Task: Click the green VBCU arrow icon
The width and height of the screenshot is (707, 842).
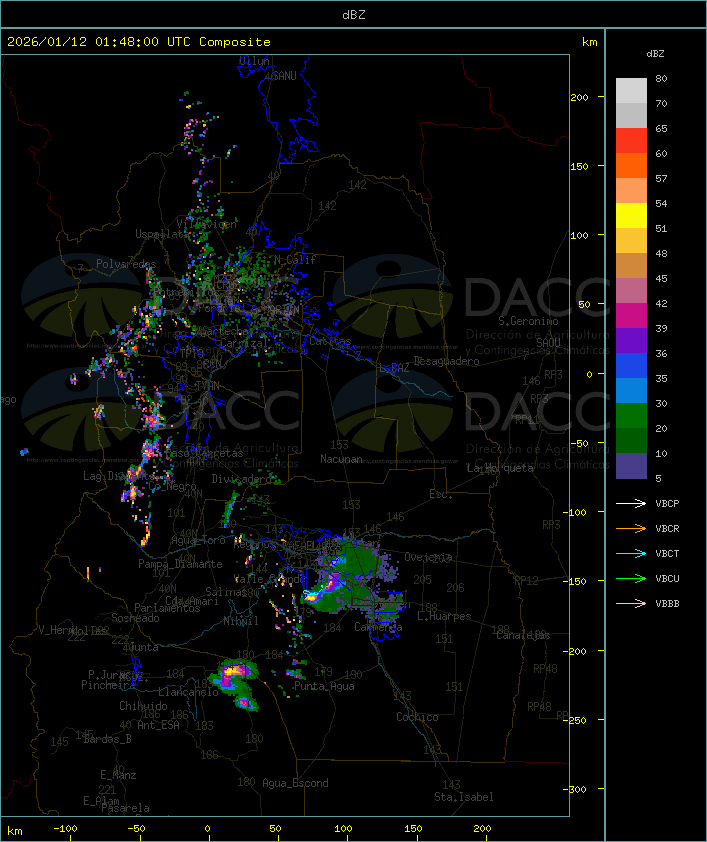Action: pyautogui.click(x=631, y=578)
